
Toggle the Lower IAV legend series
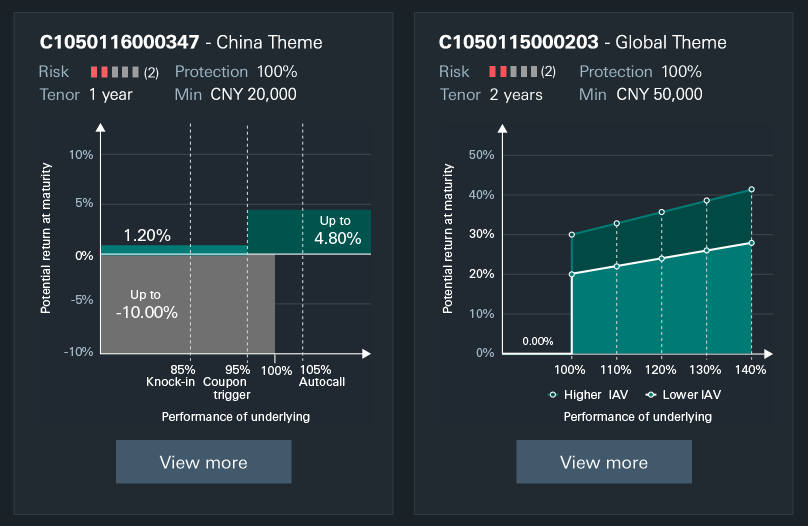[685, 395]
